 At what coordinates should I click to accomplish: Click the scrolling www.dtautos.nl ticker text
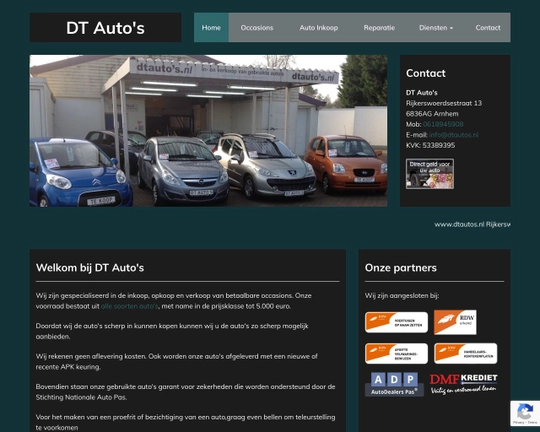[472, 224]
